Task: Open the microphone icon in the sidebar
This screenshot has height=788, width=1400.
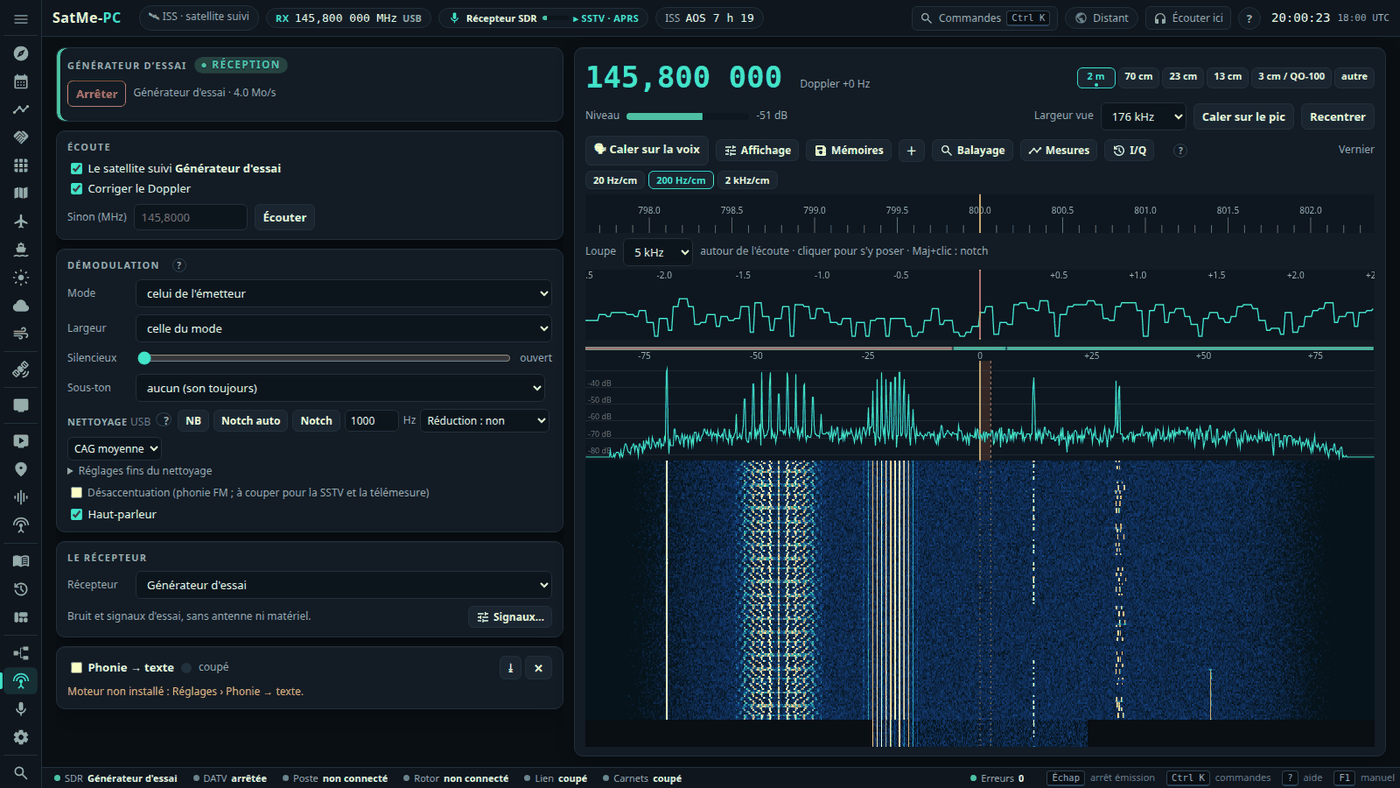Action: coord(21,709)
